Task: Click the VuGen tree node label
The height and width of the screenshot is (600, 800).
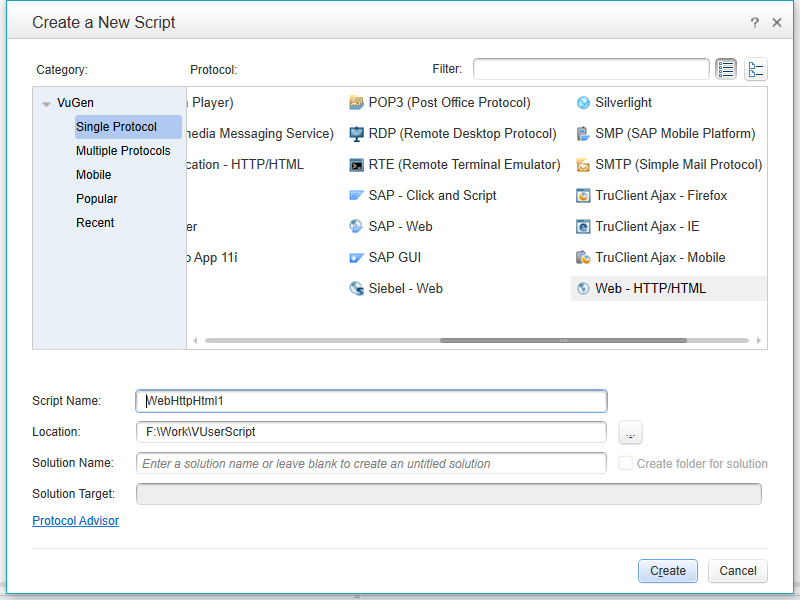Action: click(76, 103)
